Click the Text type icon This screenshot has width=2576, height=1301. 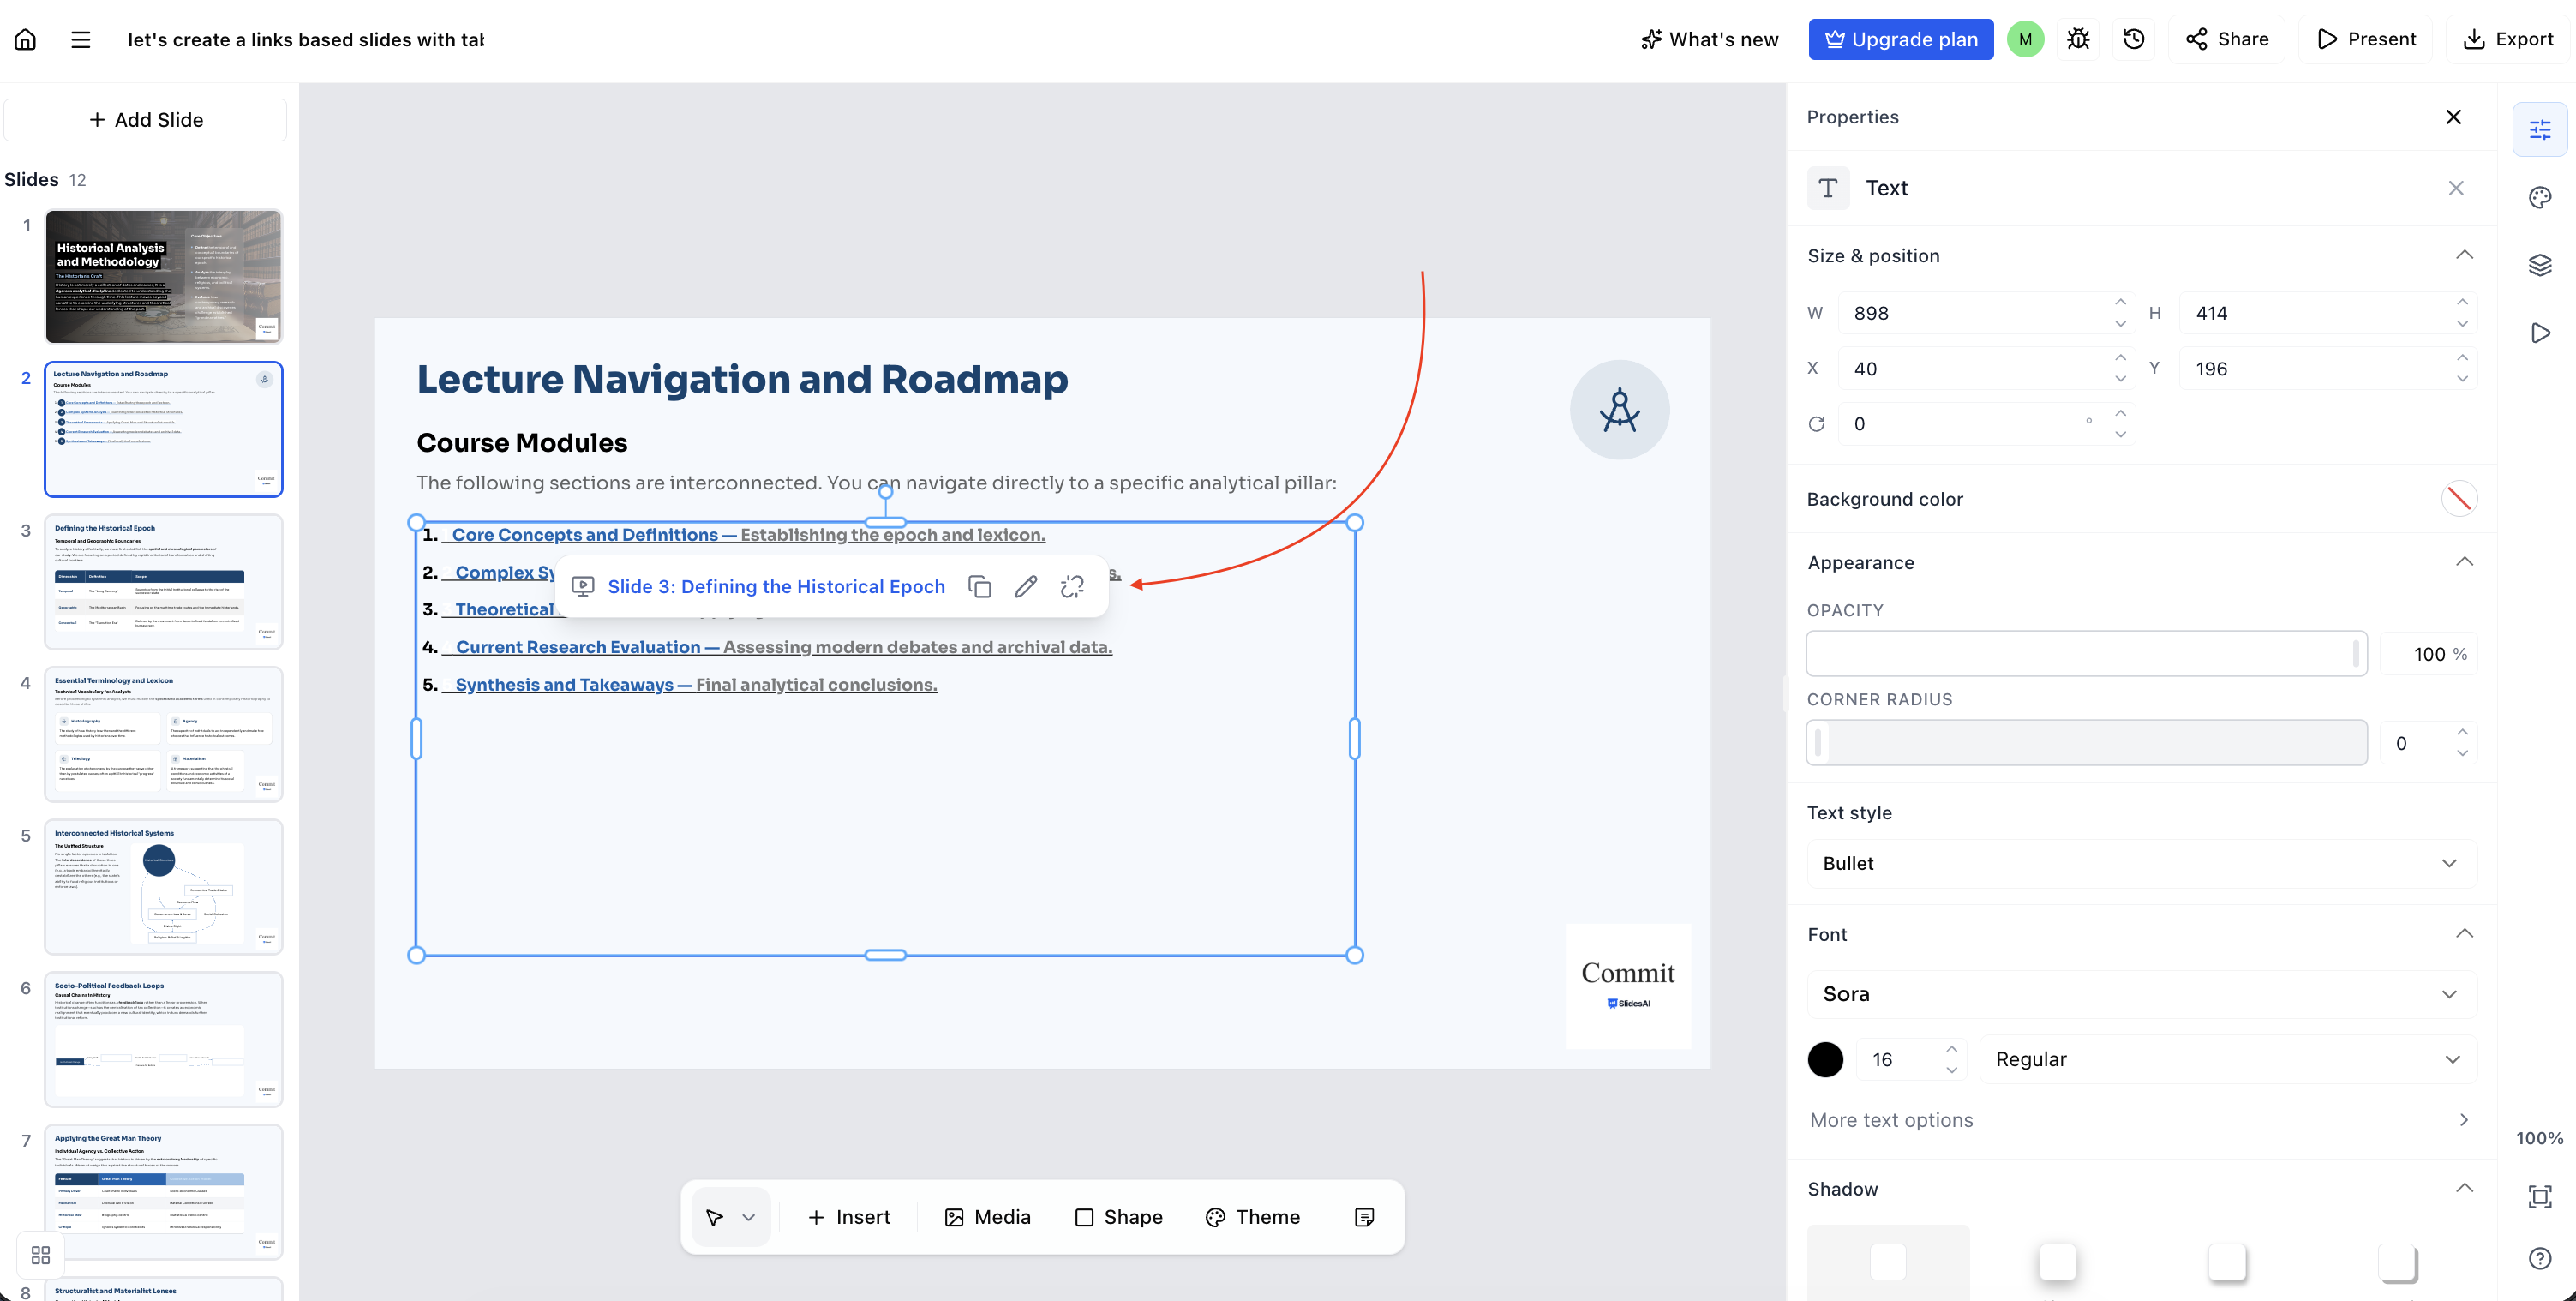(x=1828, y=188)
